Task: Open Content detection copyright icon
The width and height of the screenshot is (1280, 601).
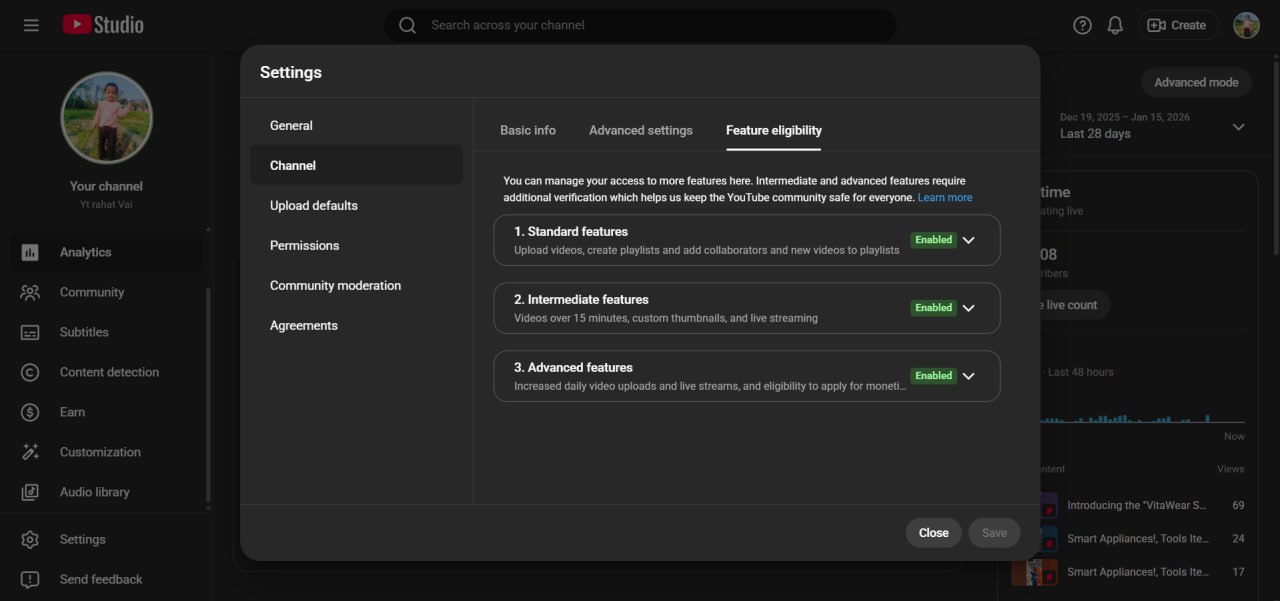Action: pyautogui.click(x=30, y=372)
